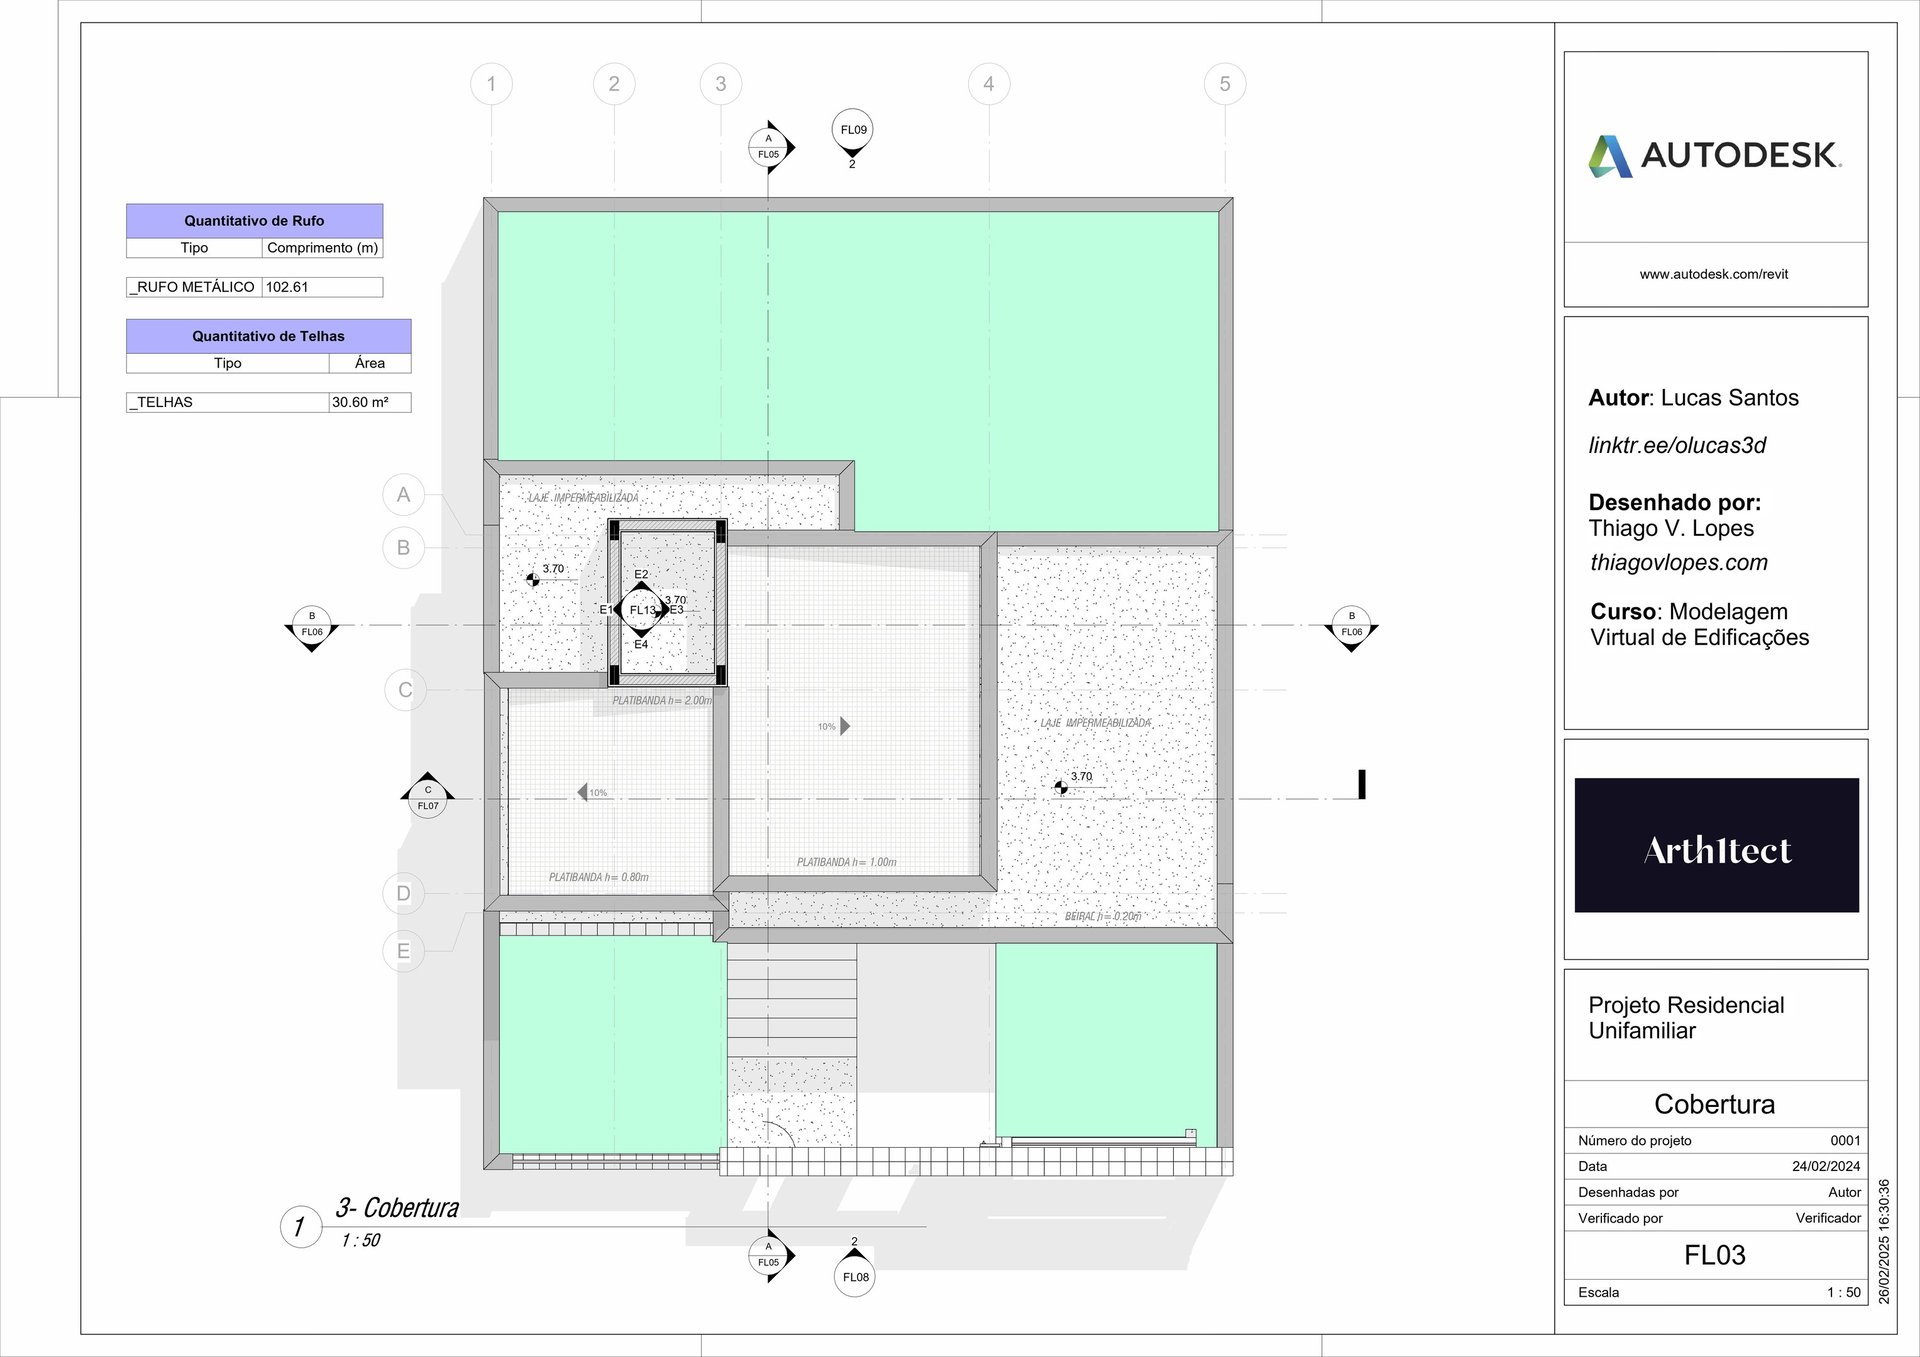Click the FL08 elevation marker
Screen dimensions: 1920x1357
coord(855,1277)
